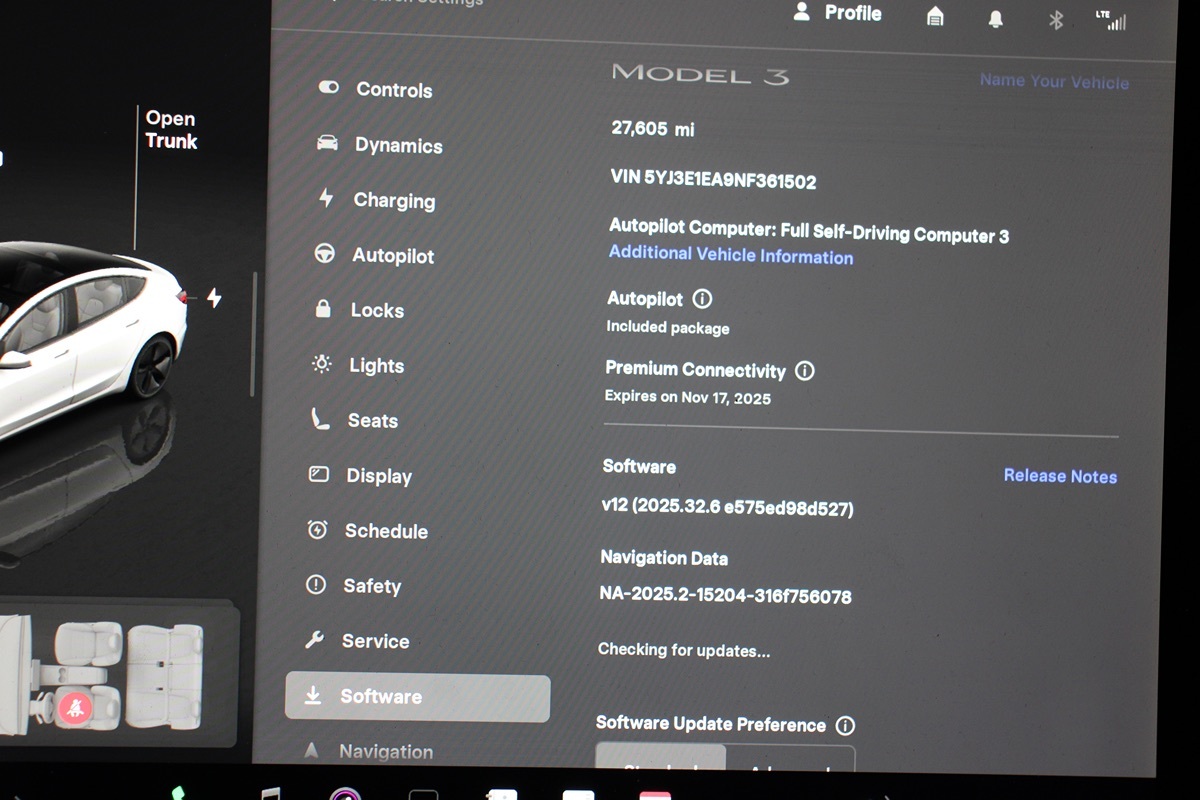1200x800 pixels.
Task: Open Bluetooth settings icon
Action: pyautogui.click(x=1055, y=20)
